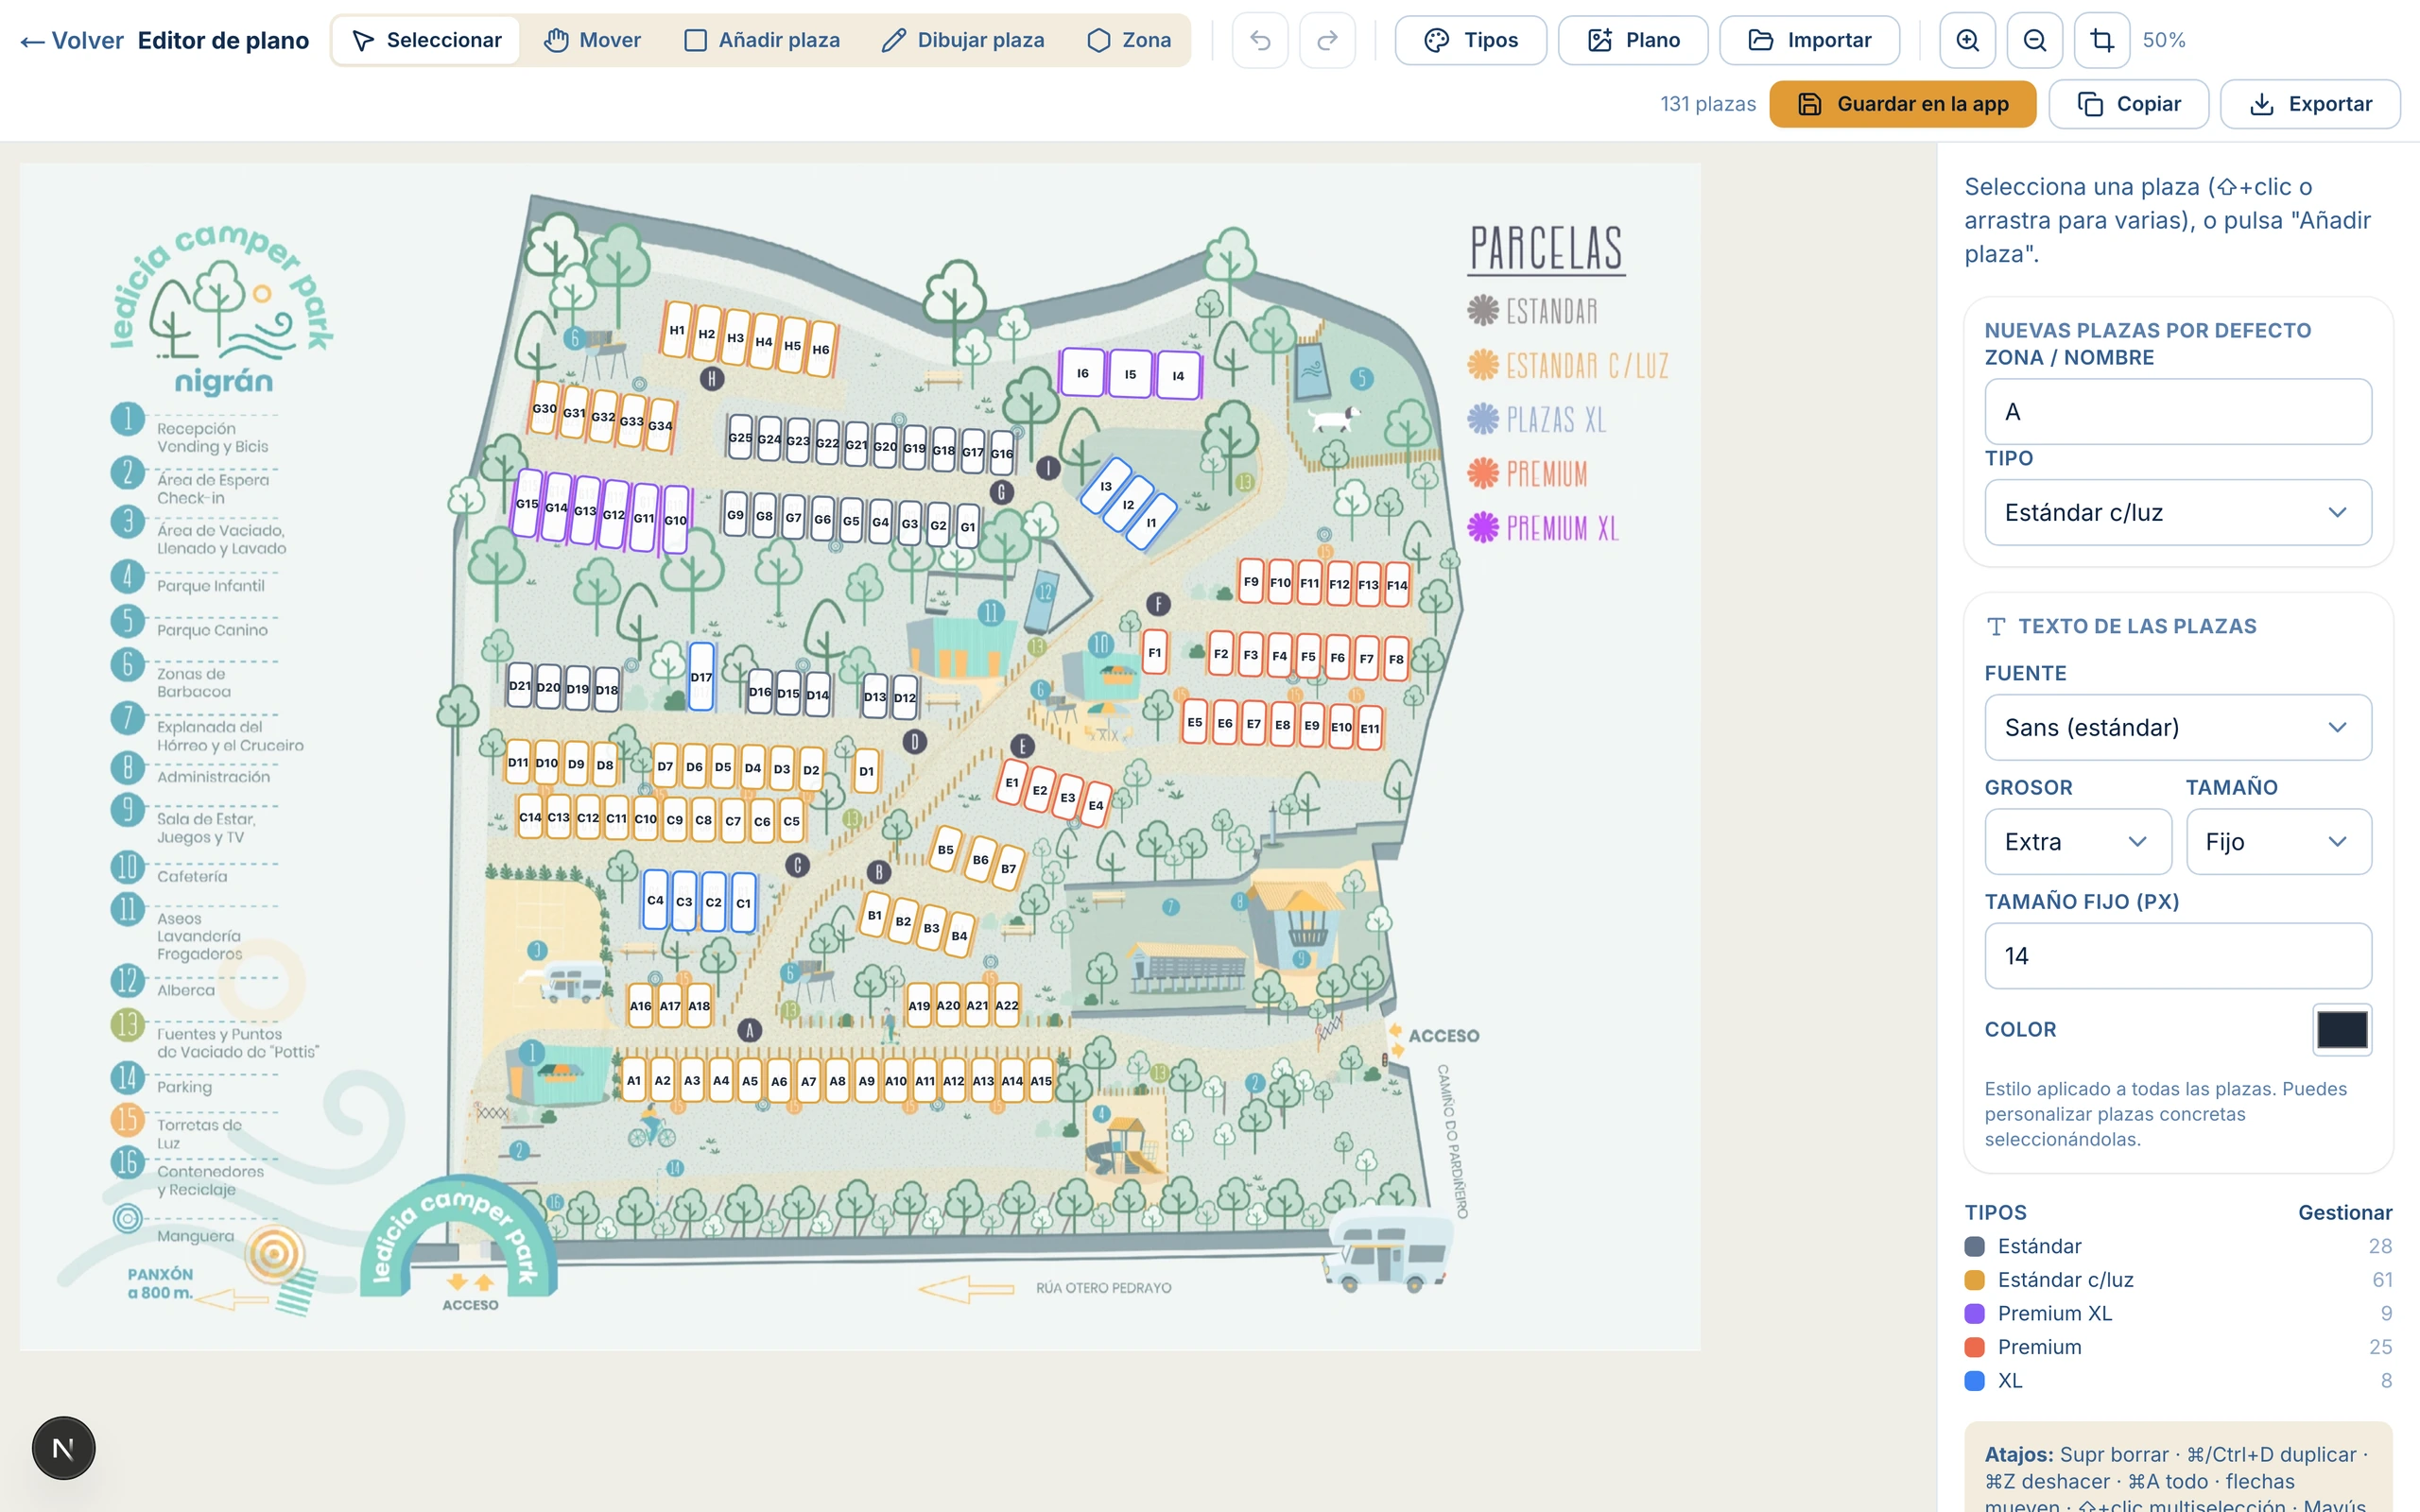Enable the Dibujar plaza tool
This screenshot has height=1512, width=2420.
click(962, 40)
